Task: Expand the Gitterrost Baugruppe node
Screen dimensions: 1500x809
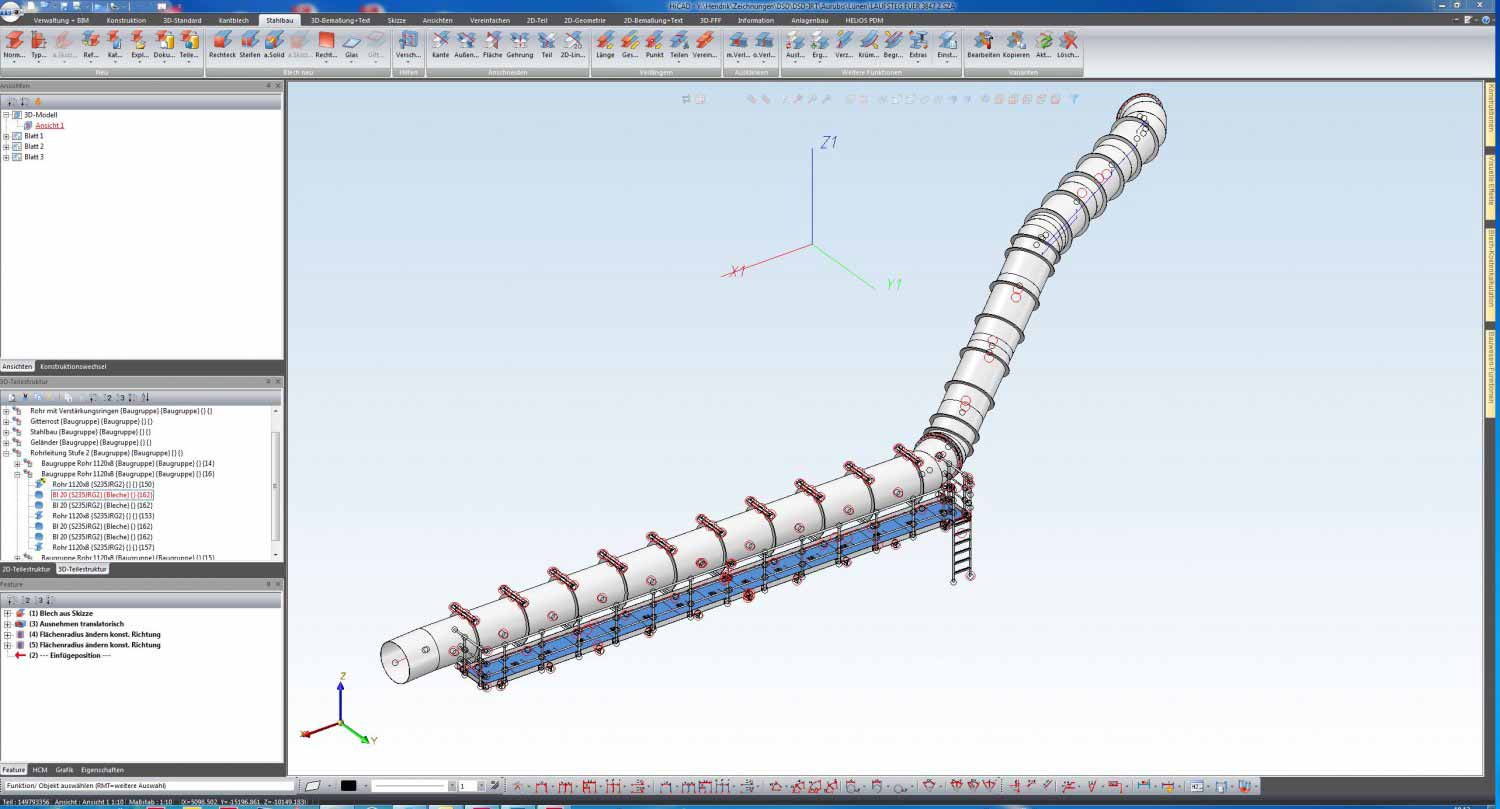Action: 6,421
